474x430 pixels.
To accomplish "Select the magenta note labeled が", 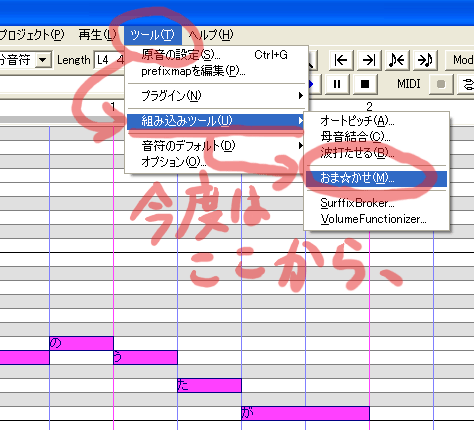I will [x=305, y=413].
